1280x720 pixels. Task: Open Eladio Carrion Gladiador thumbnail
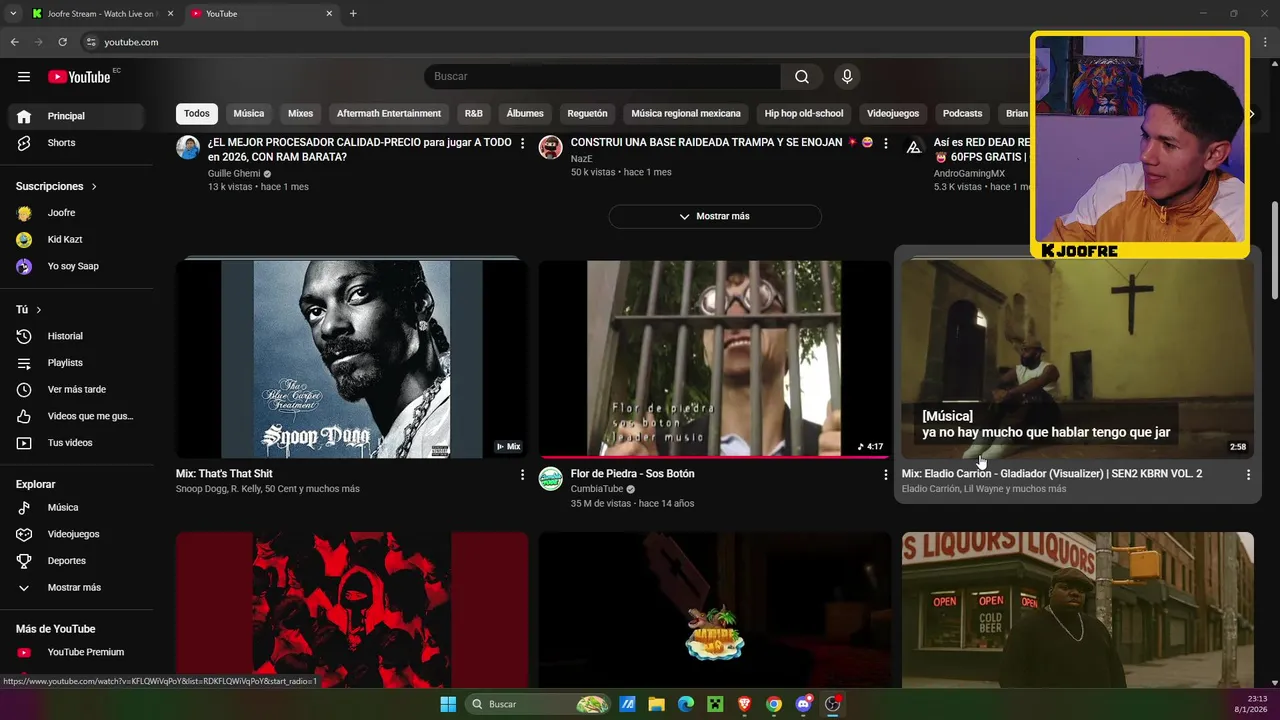(x=1077, y=359)
